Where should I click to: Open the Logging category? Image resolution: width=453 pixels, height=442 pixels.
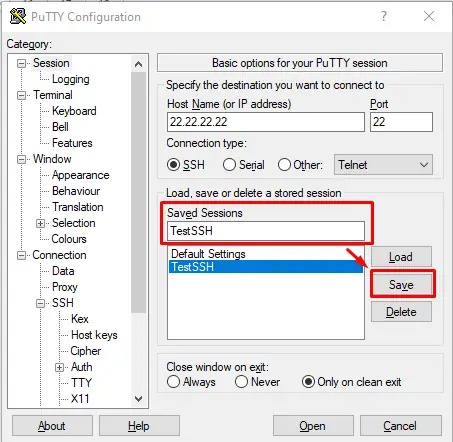[x=71, y=79]
